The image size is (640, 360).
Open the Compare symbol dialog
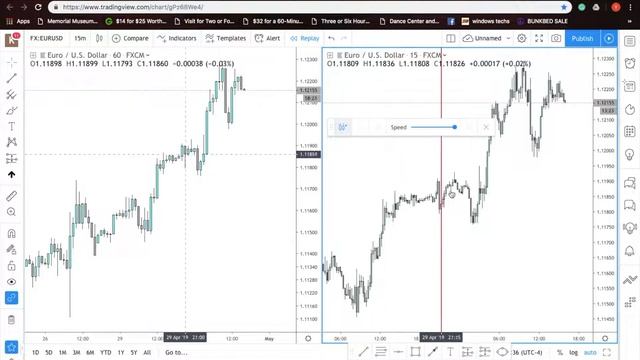click(x=130, y=38)
